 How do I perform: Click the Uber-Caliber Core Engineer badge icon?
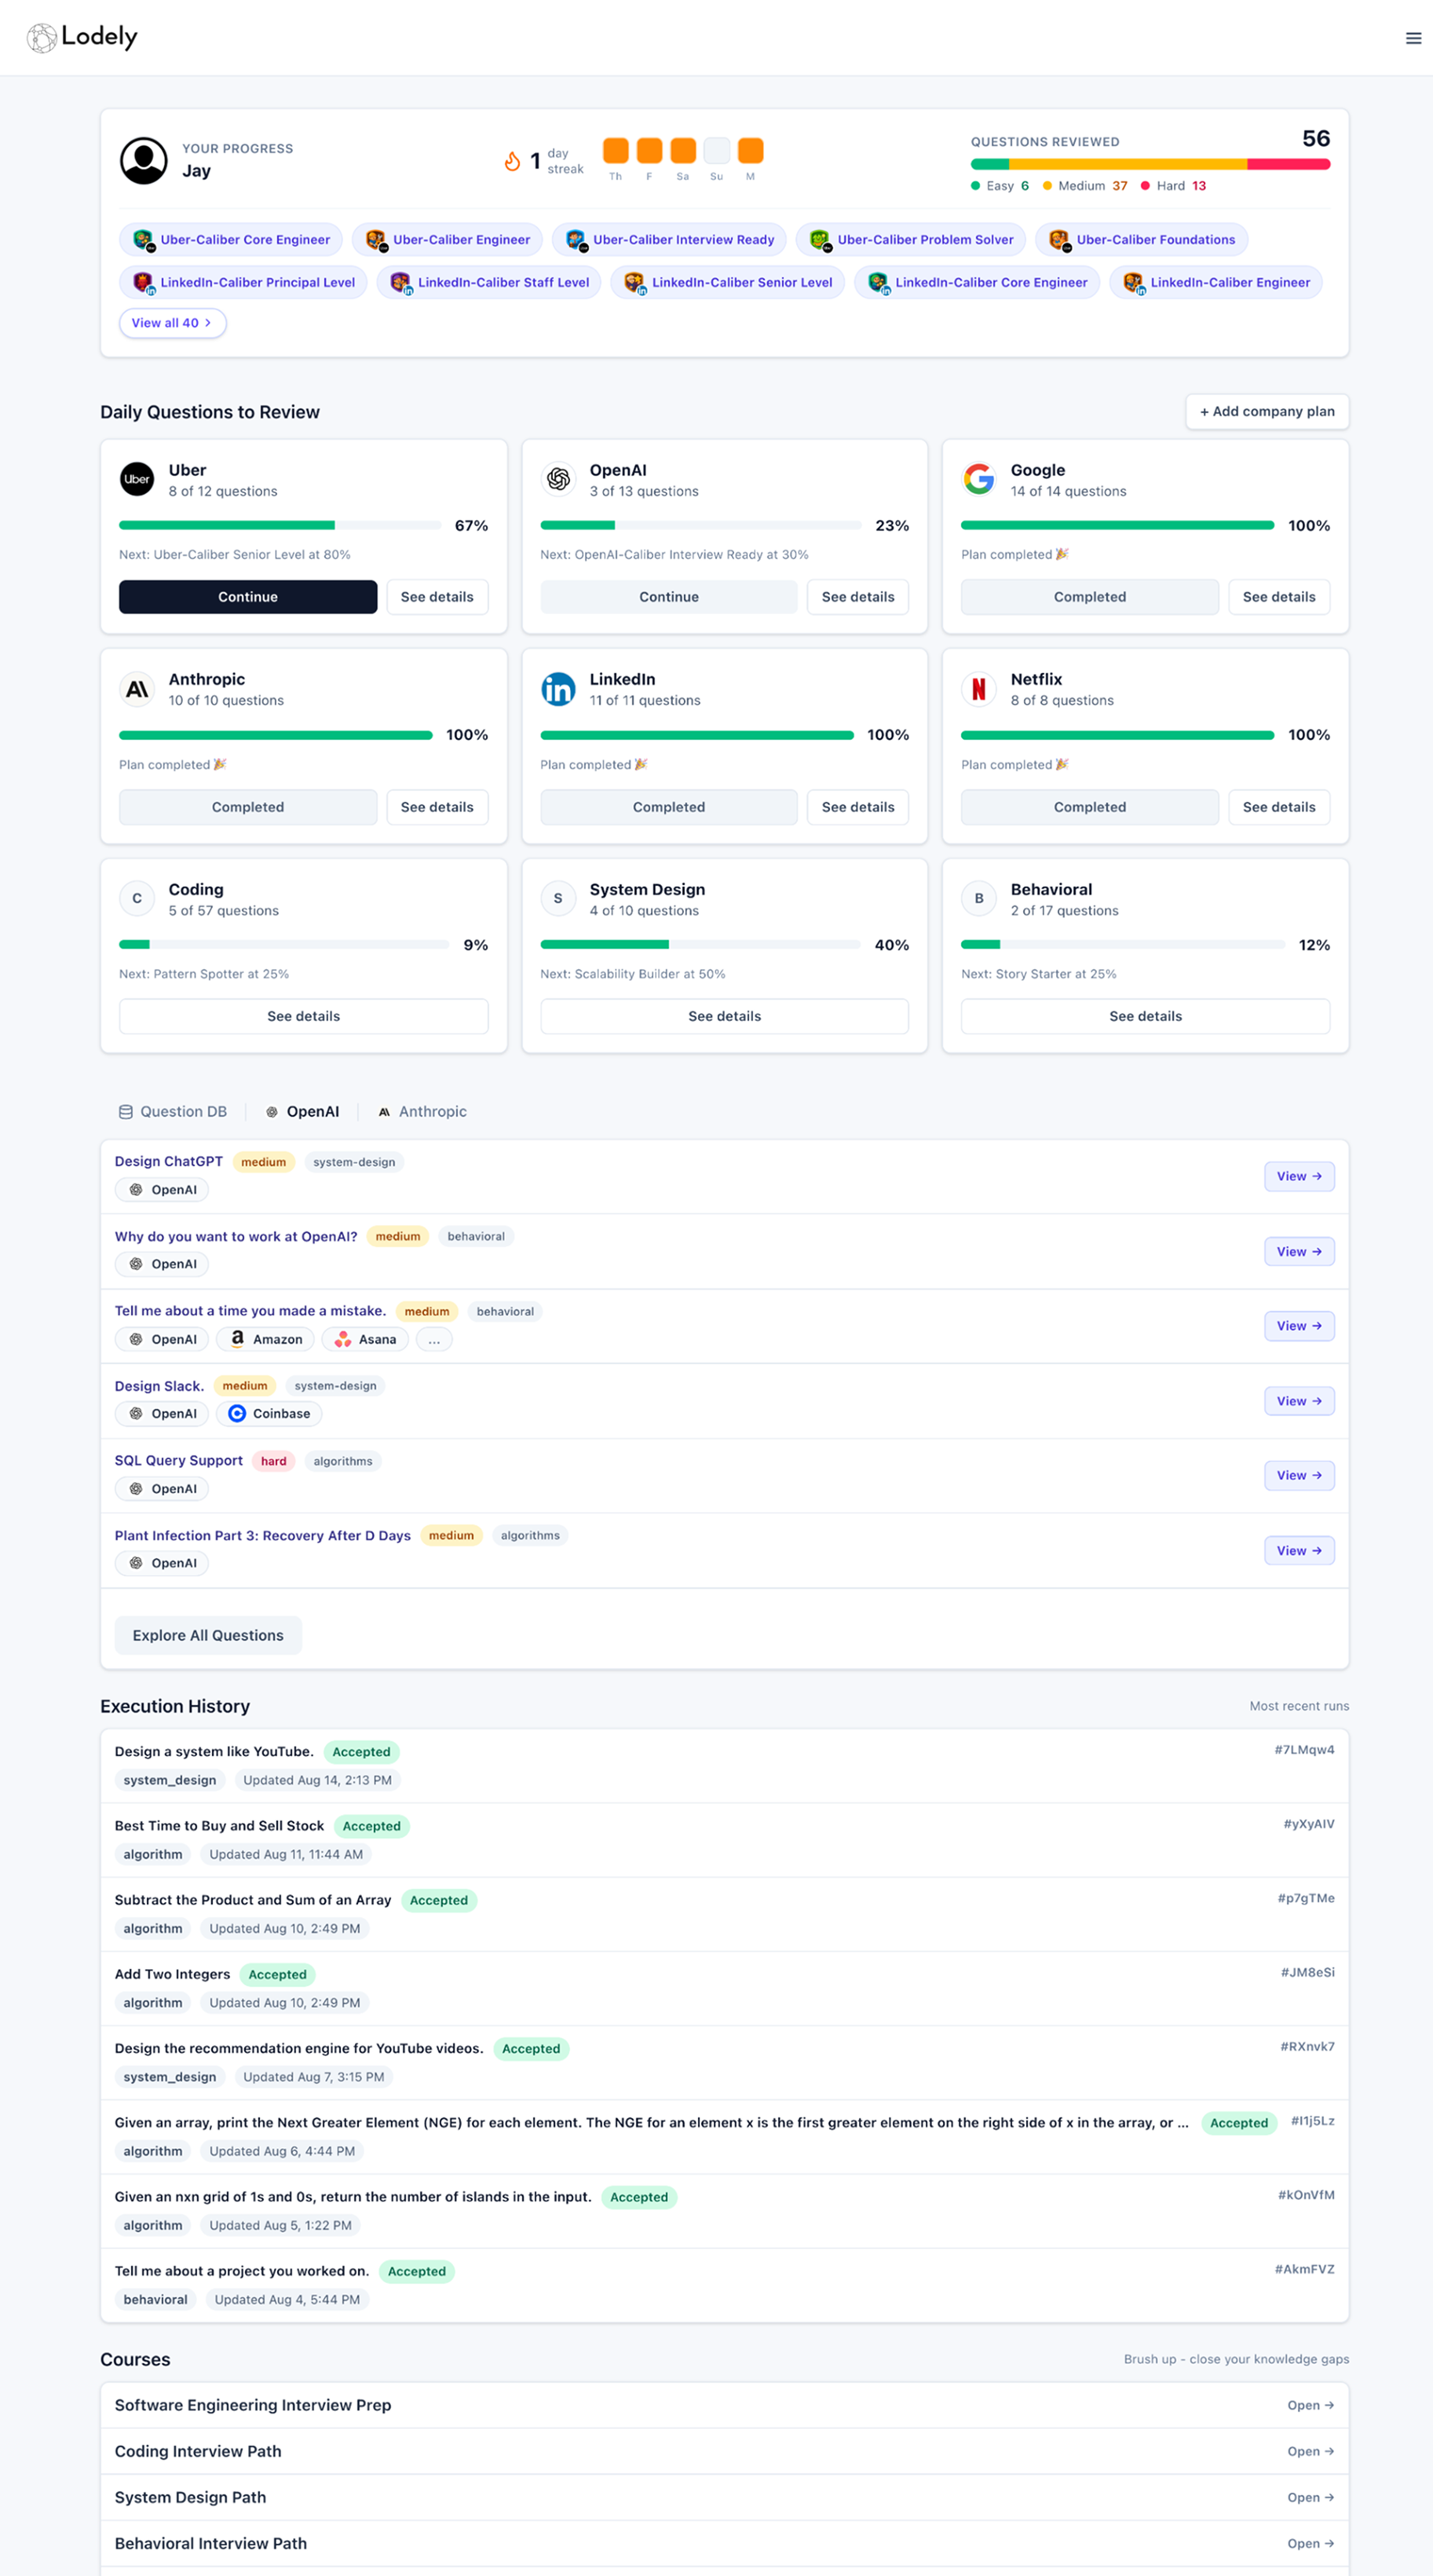click(x=144, y=240)
